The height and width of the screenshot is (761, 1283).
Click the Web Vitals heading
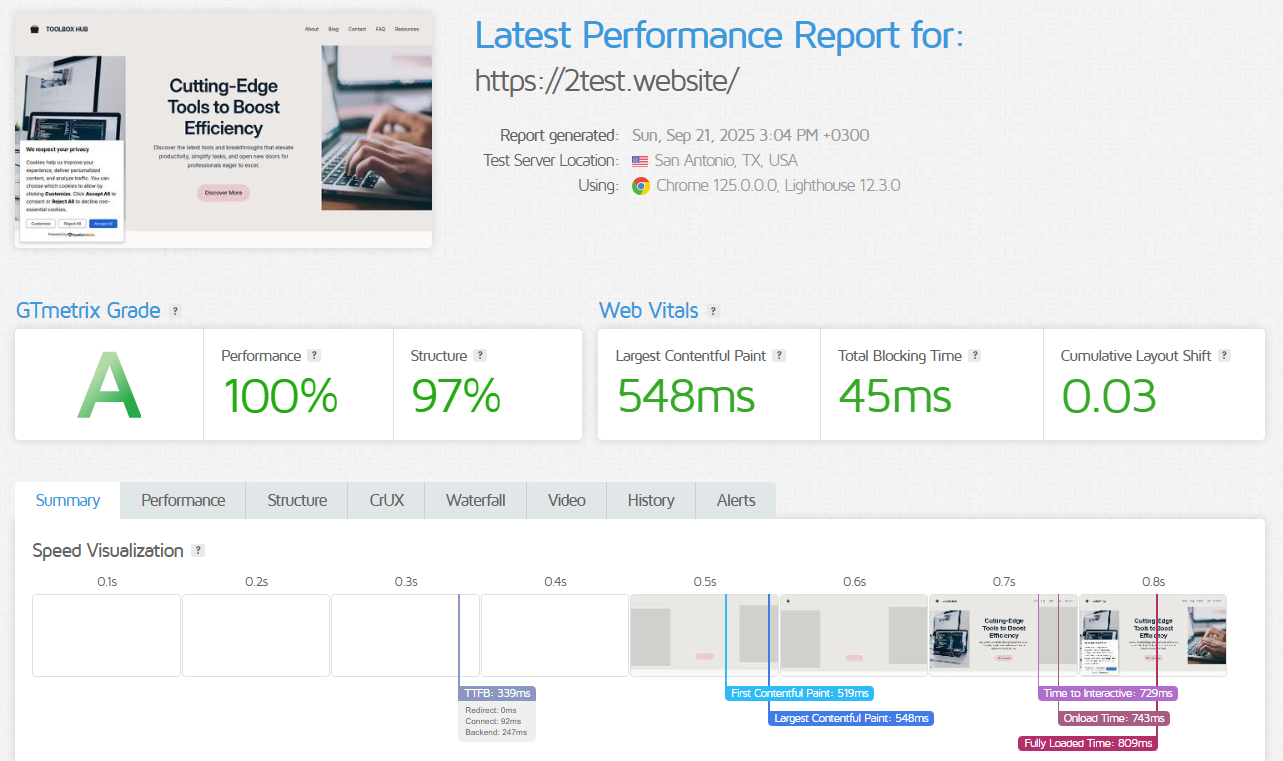(x=649, y=311)
